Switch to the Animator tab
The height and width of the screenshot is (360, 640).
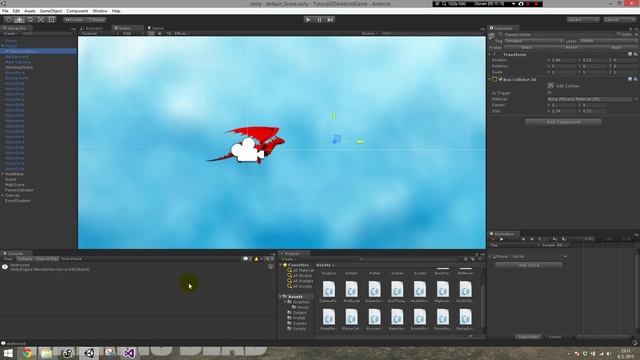pos(92,28)
